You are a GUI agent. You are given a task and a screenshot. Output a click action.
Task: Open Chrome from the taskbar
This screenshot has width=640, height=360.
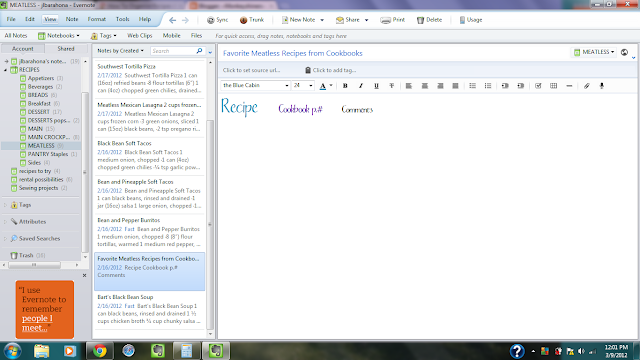[100, 351]
